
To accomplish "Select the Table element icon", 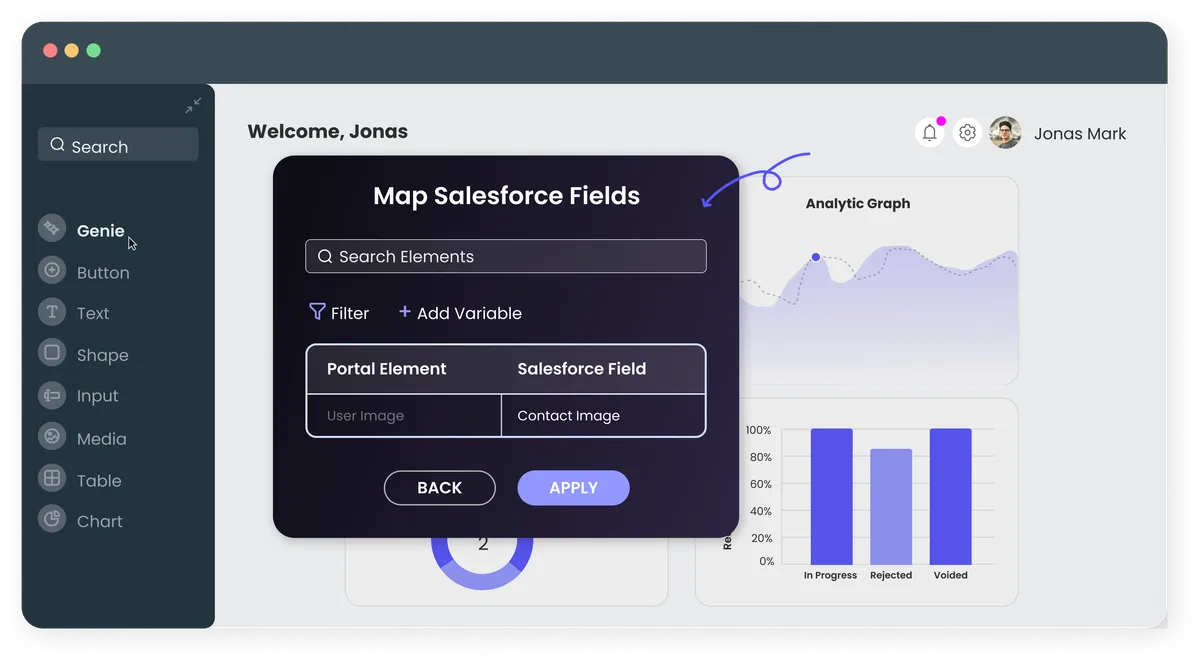I will [51, 478].
